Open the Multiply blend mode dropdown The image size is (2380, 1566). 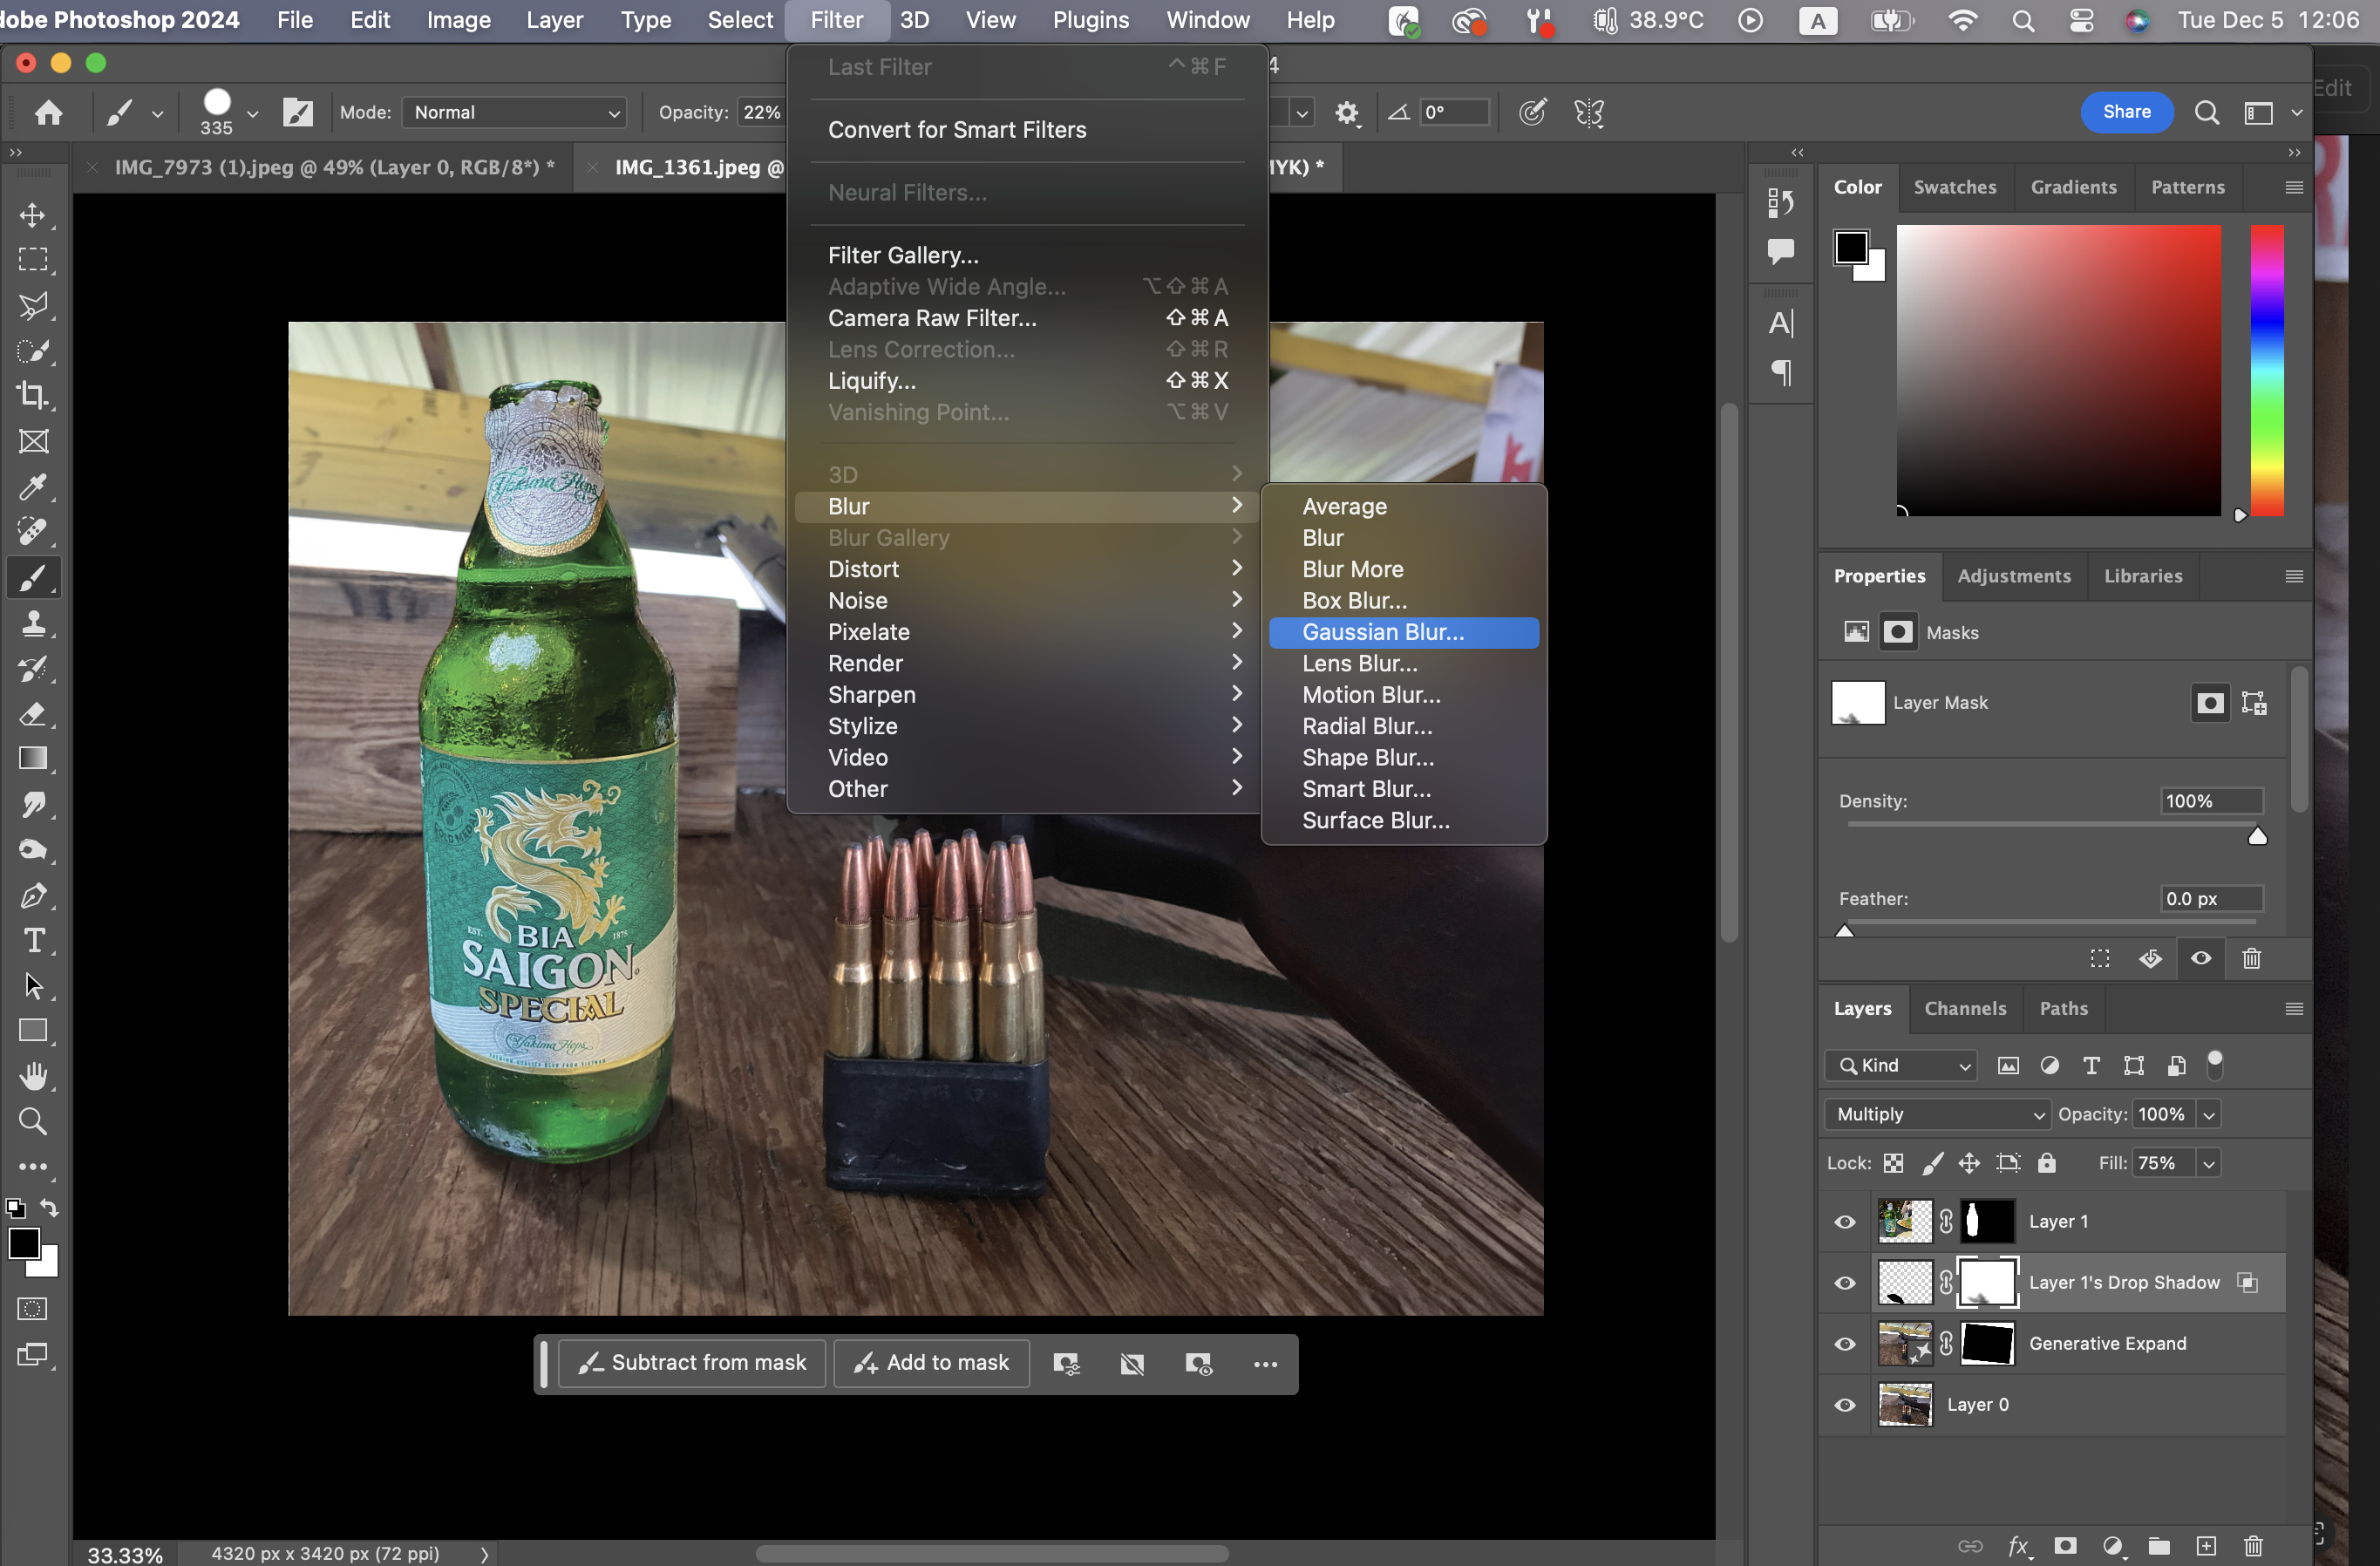(1937, 1114)
